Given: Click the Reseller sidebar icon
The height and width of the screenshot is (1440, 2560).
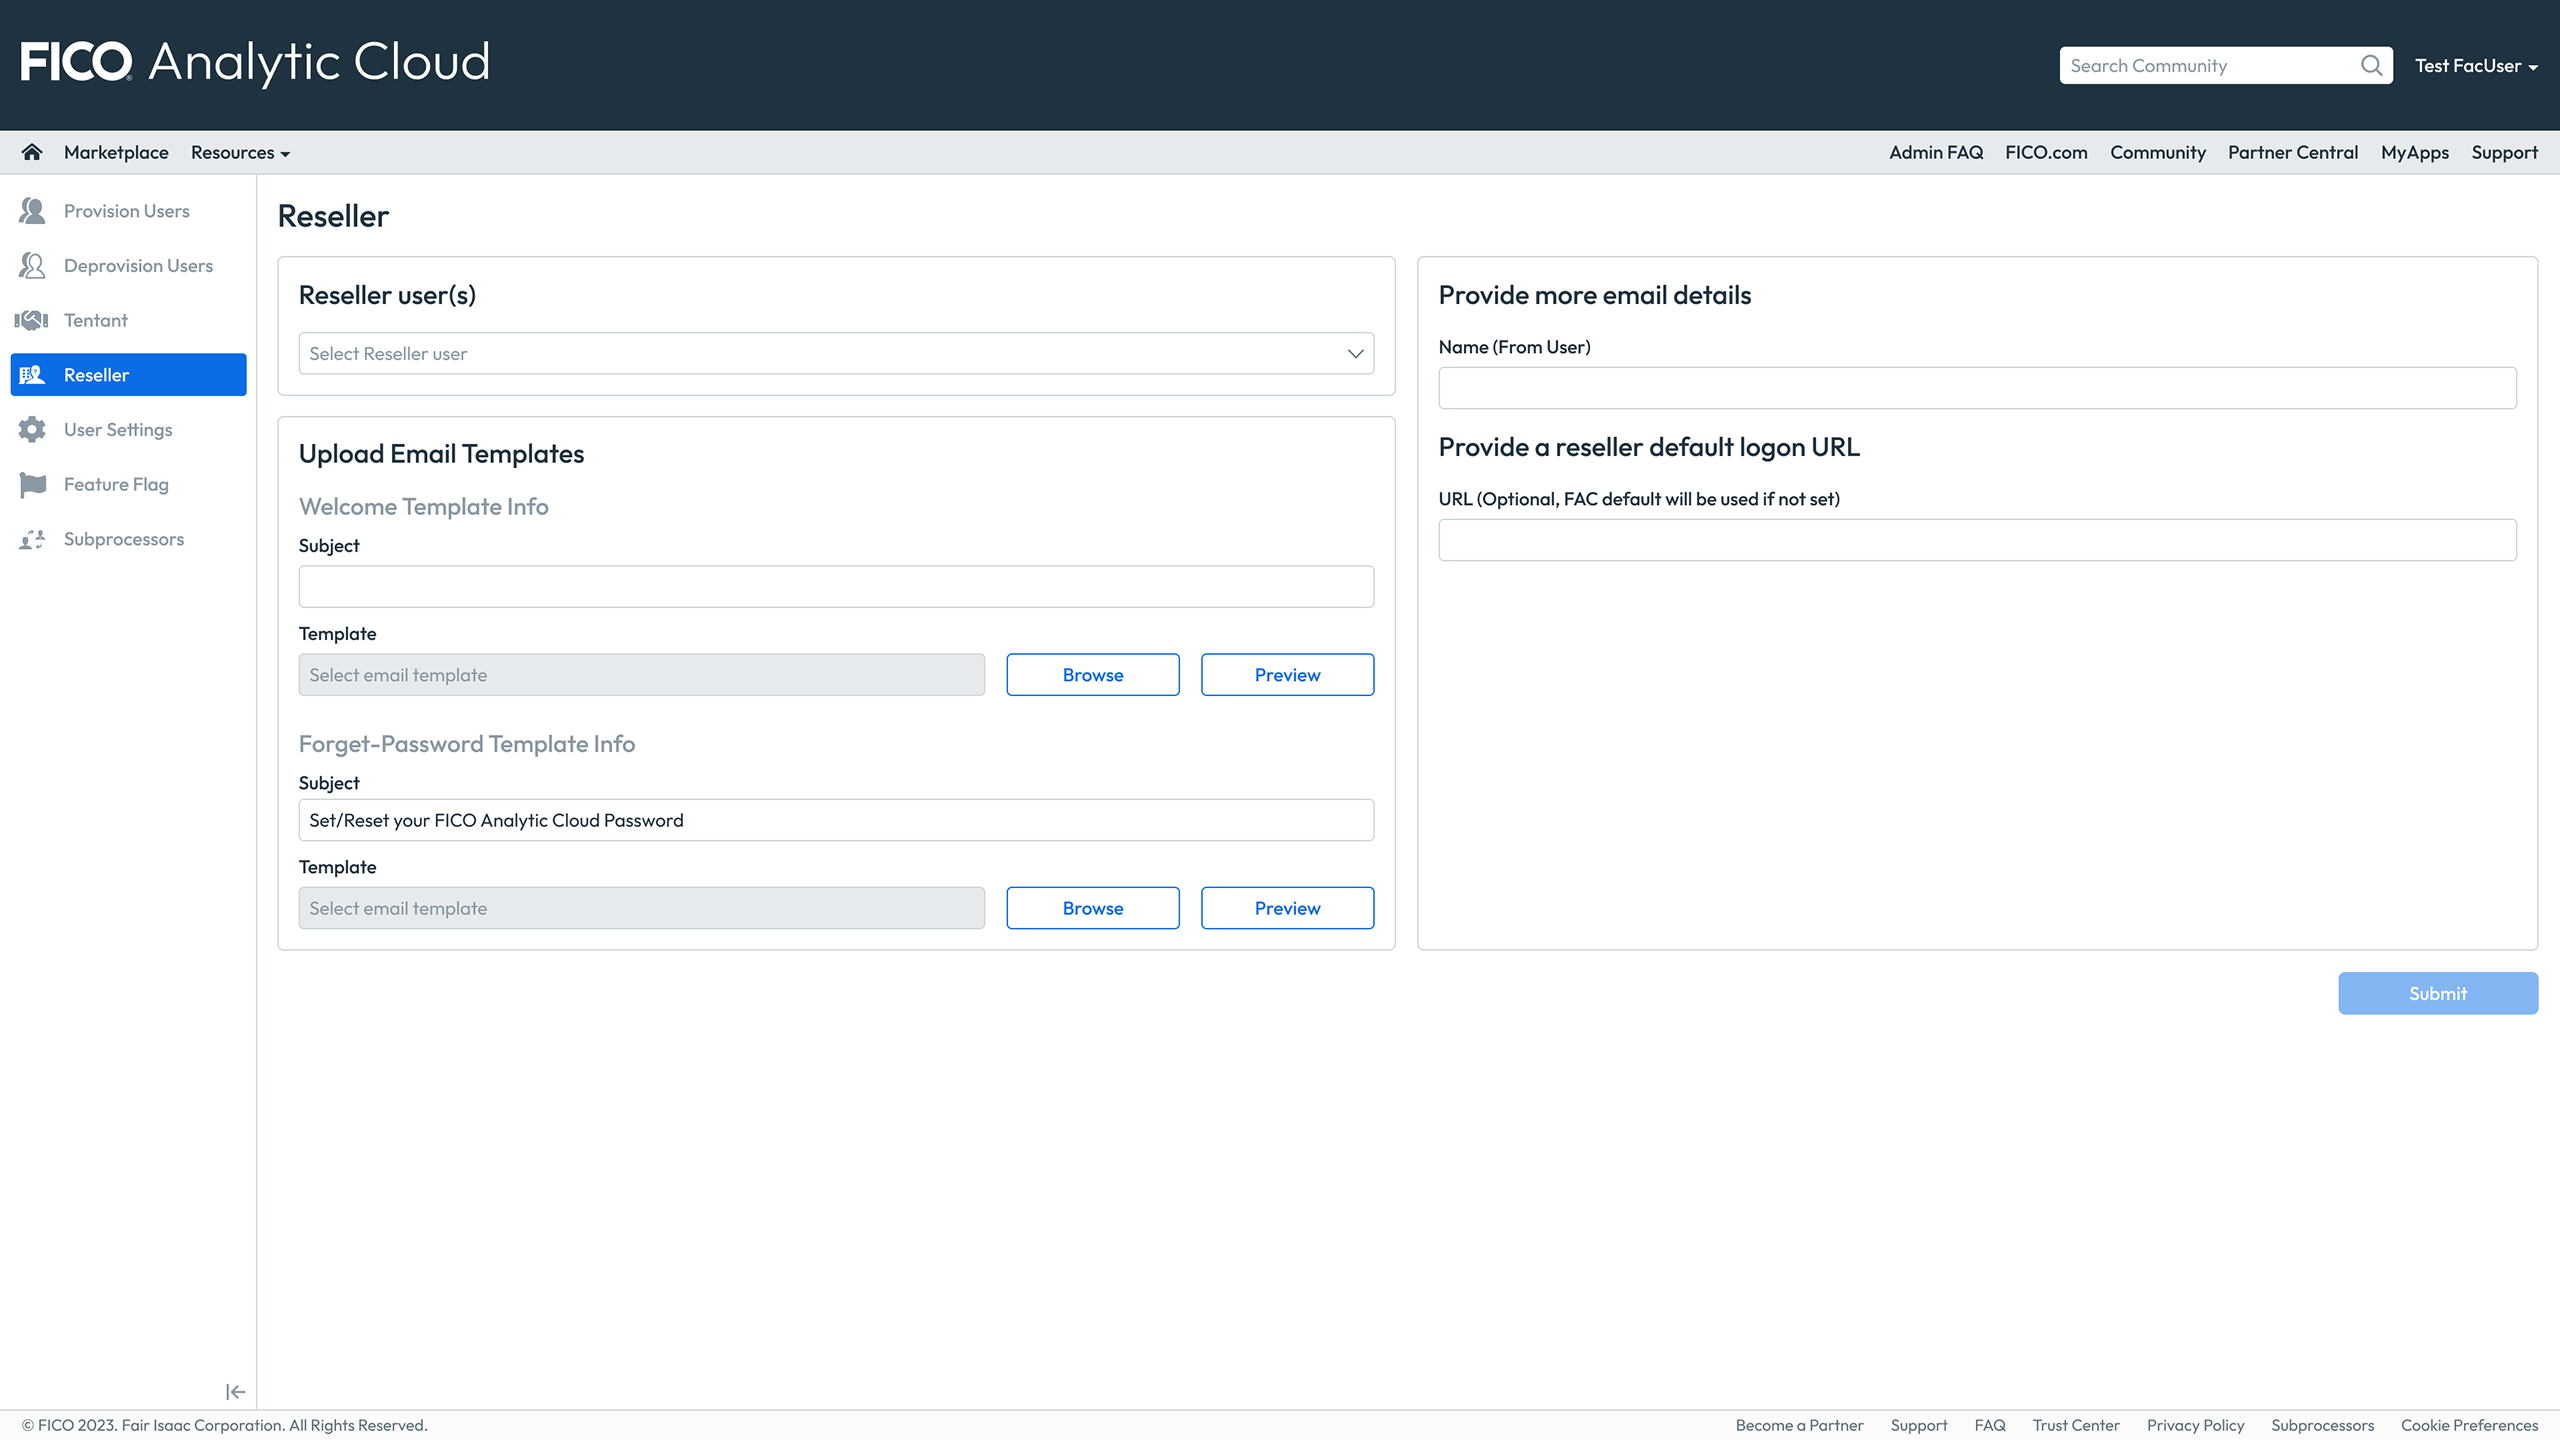Looking at the screenshot, I should (x=32, y=375).
